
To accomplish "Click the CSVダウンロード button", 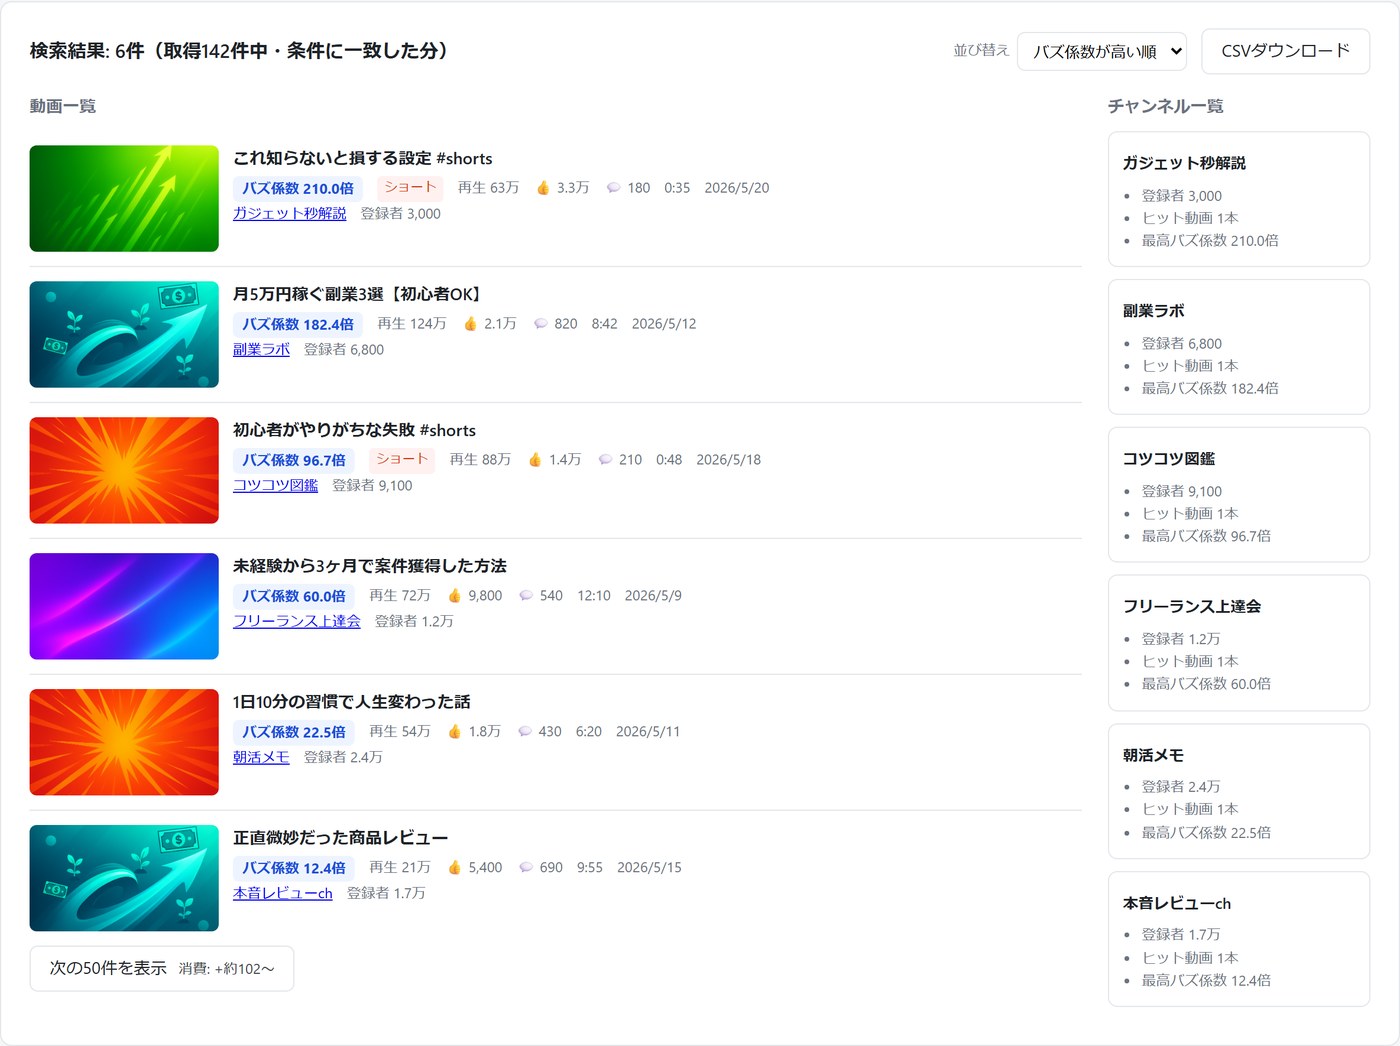I will (x=1285, y=51).
